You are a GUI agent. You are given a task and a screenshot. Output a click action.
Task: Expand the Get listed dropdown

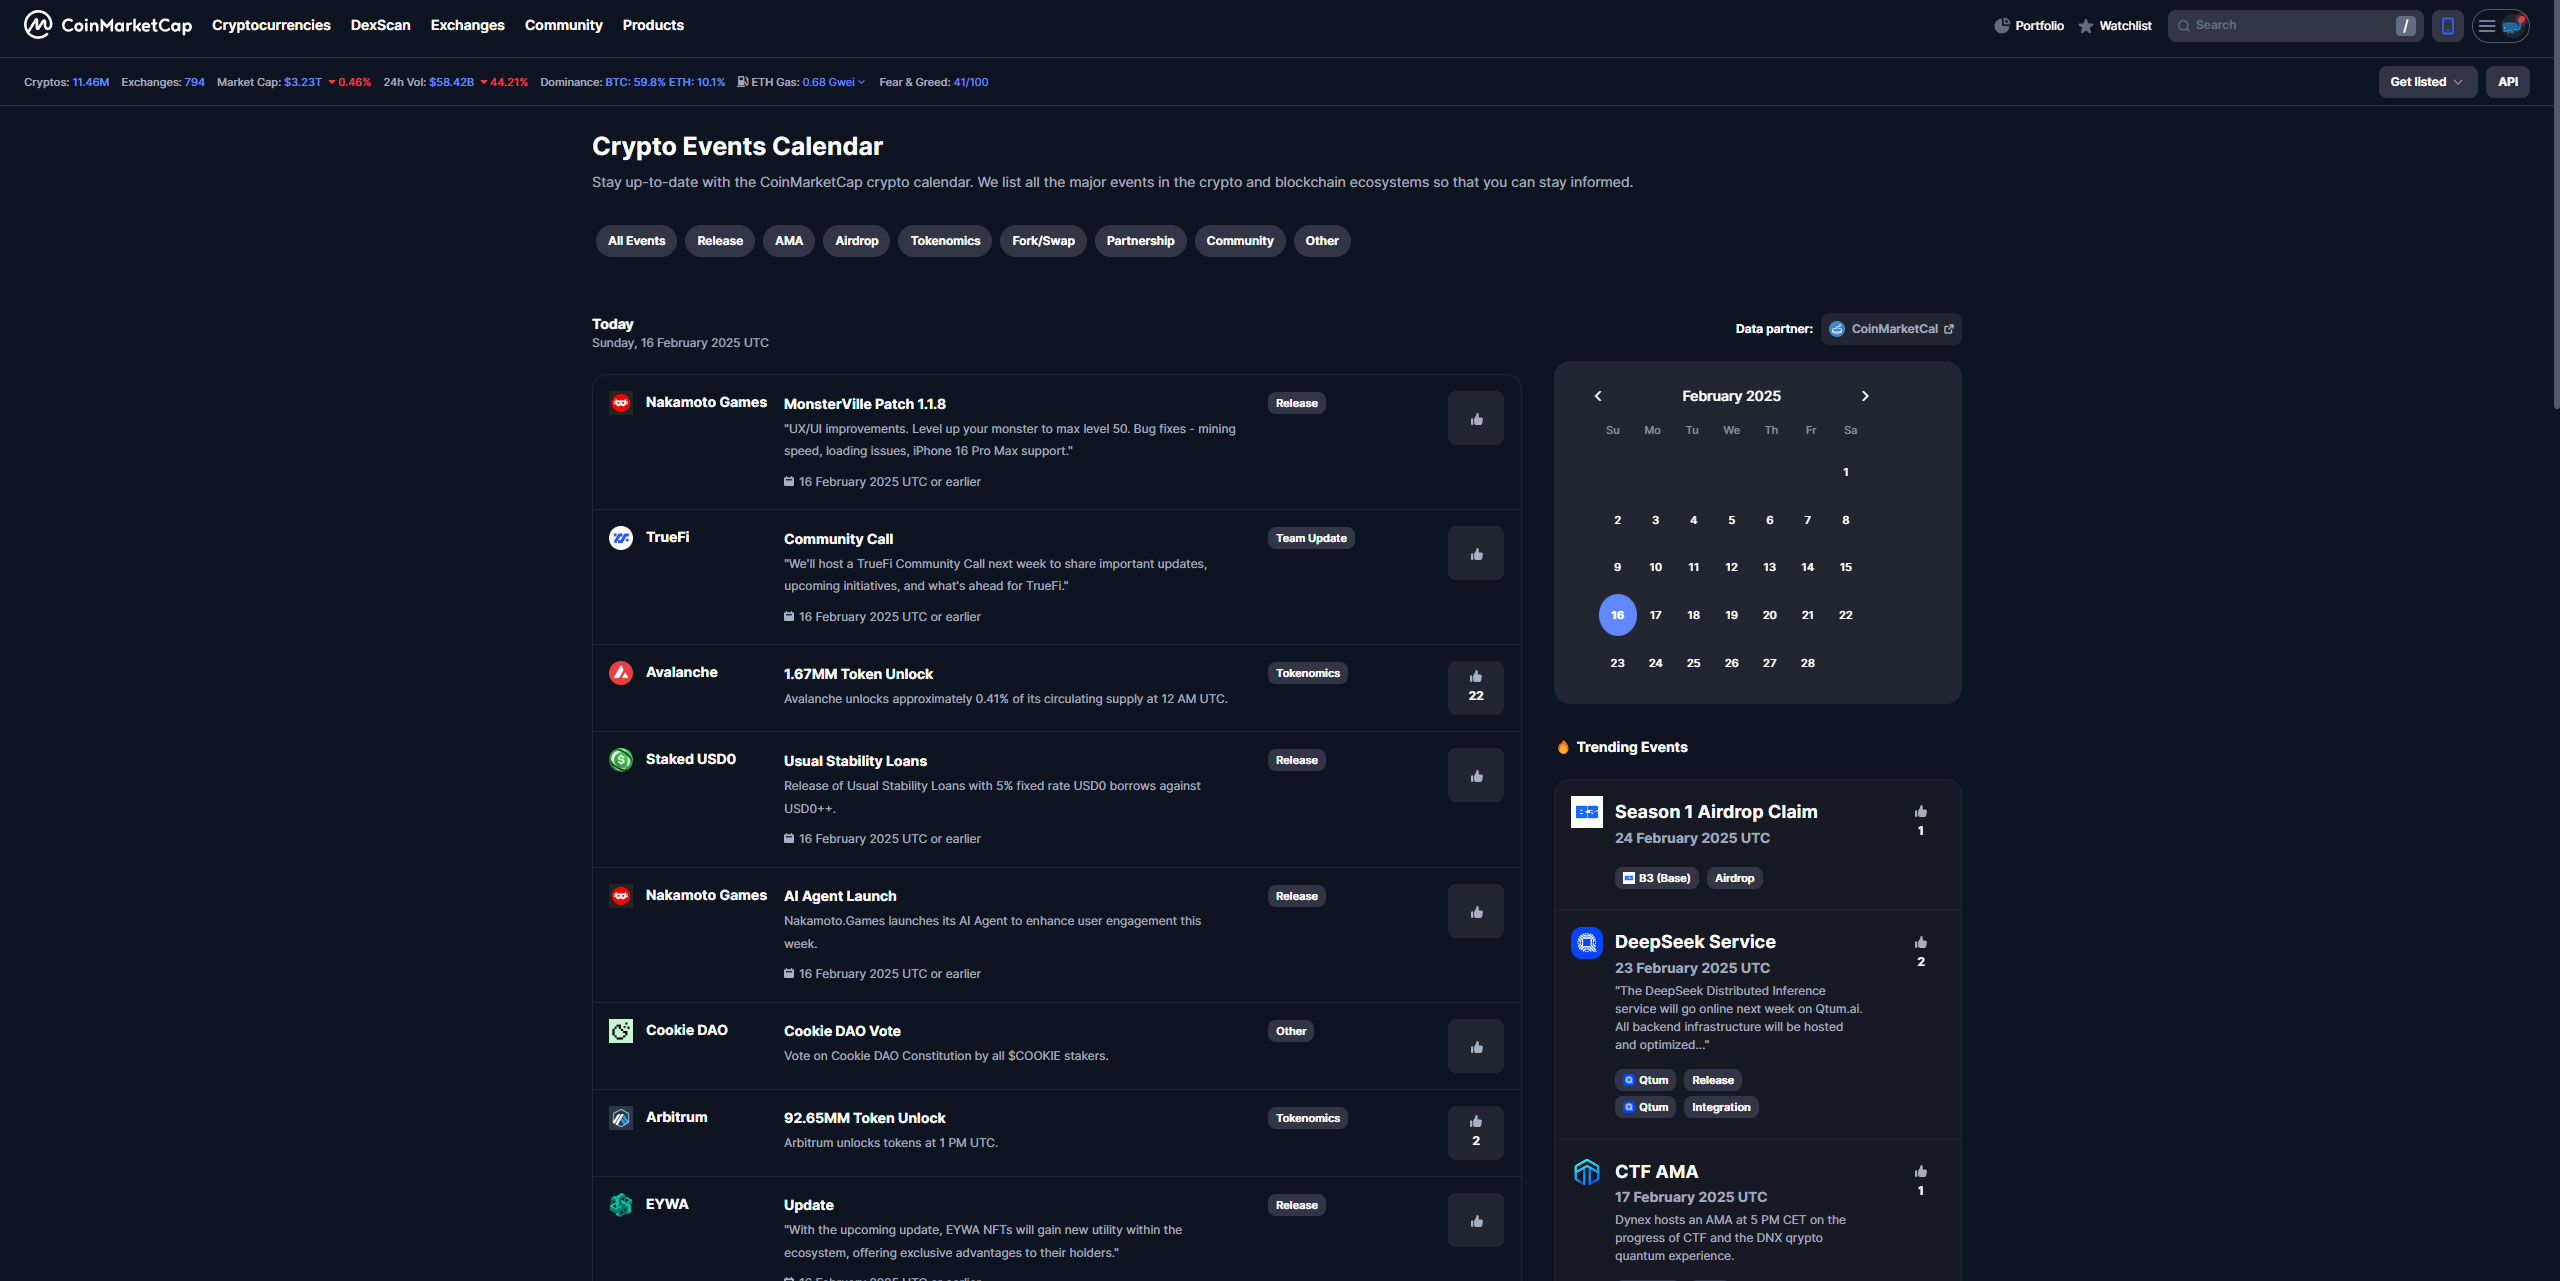(2427, 81)
